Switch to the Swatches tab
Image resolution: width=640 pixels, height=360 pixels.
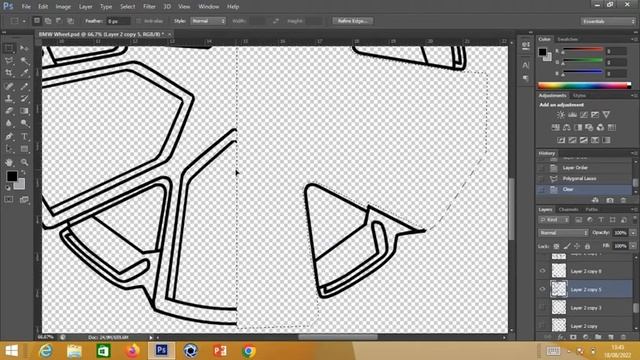(567, 39)
